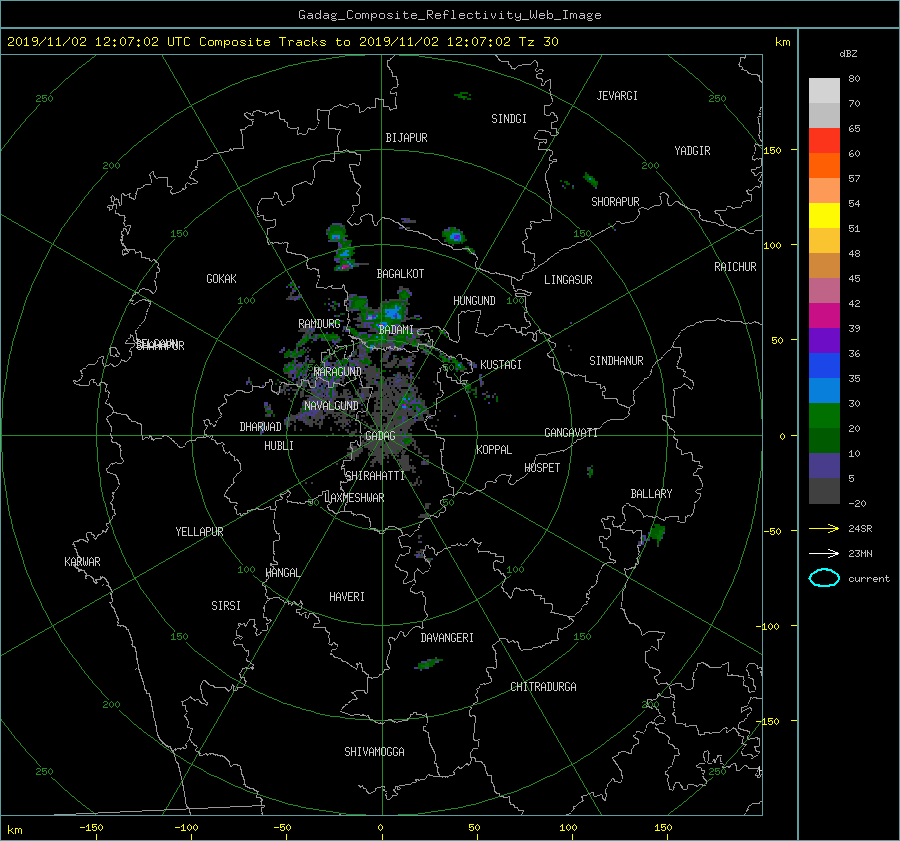Click the SINDGI label
Viewport: 900px width, 841px height.
(x=509, y=119)
